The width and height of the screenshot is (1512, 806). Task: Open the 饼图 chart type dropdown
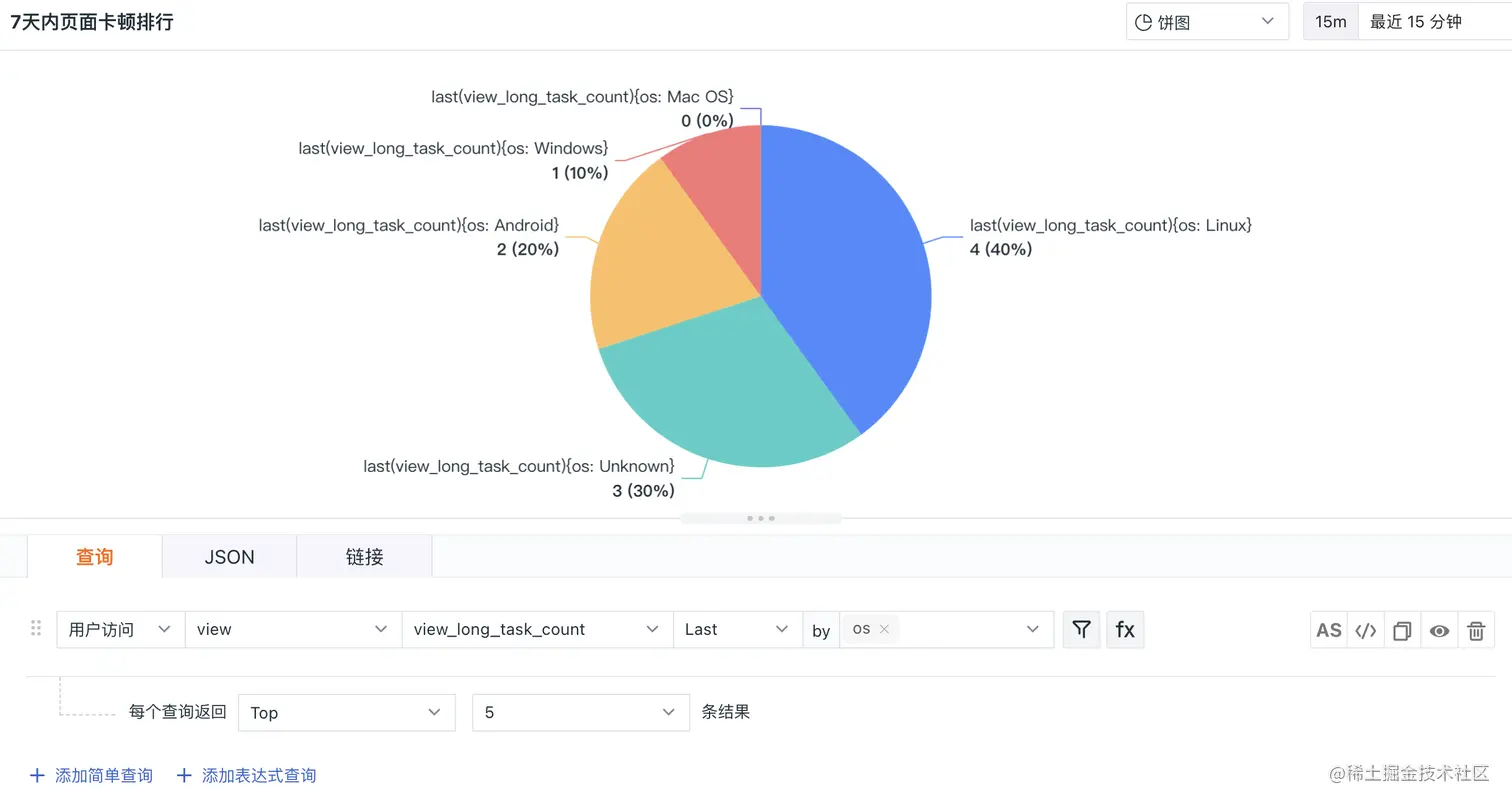(1207, 22)
